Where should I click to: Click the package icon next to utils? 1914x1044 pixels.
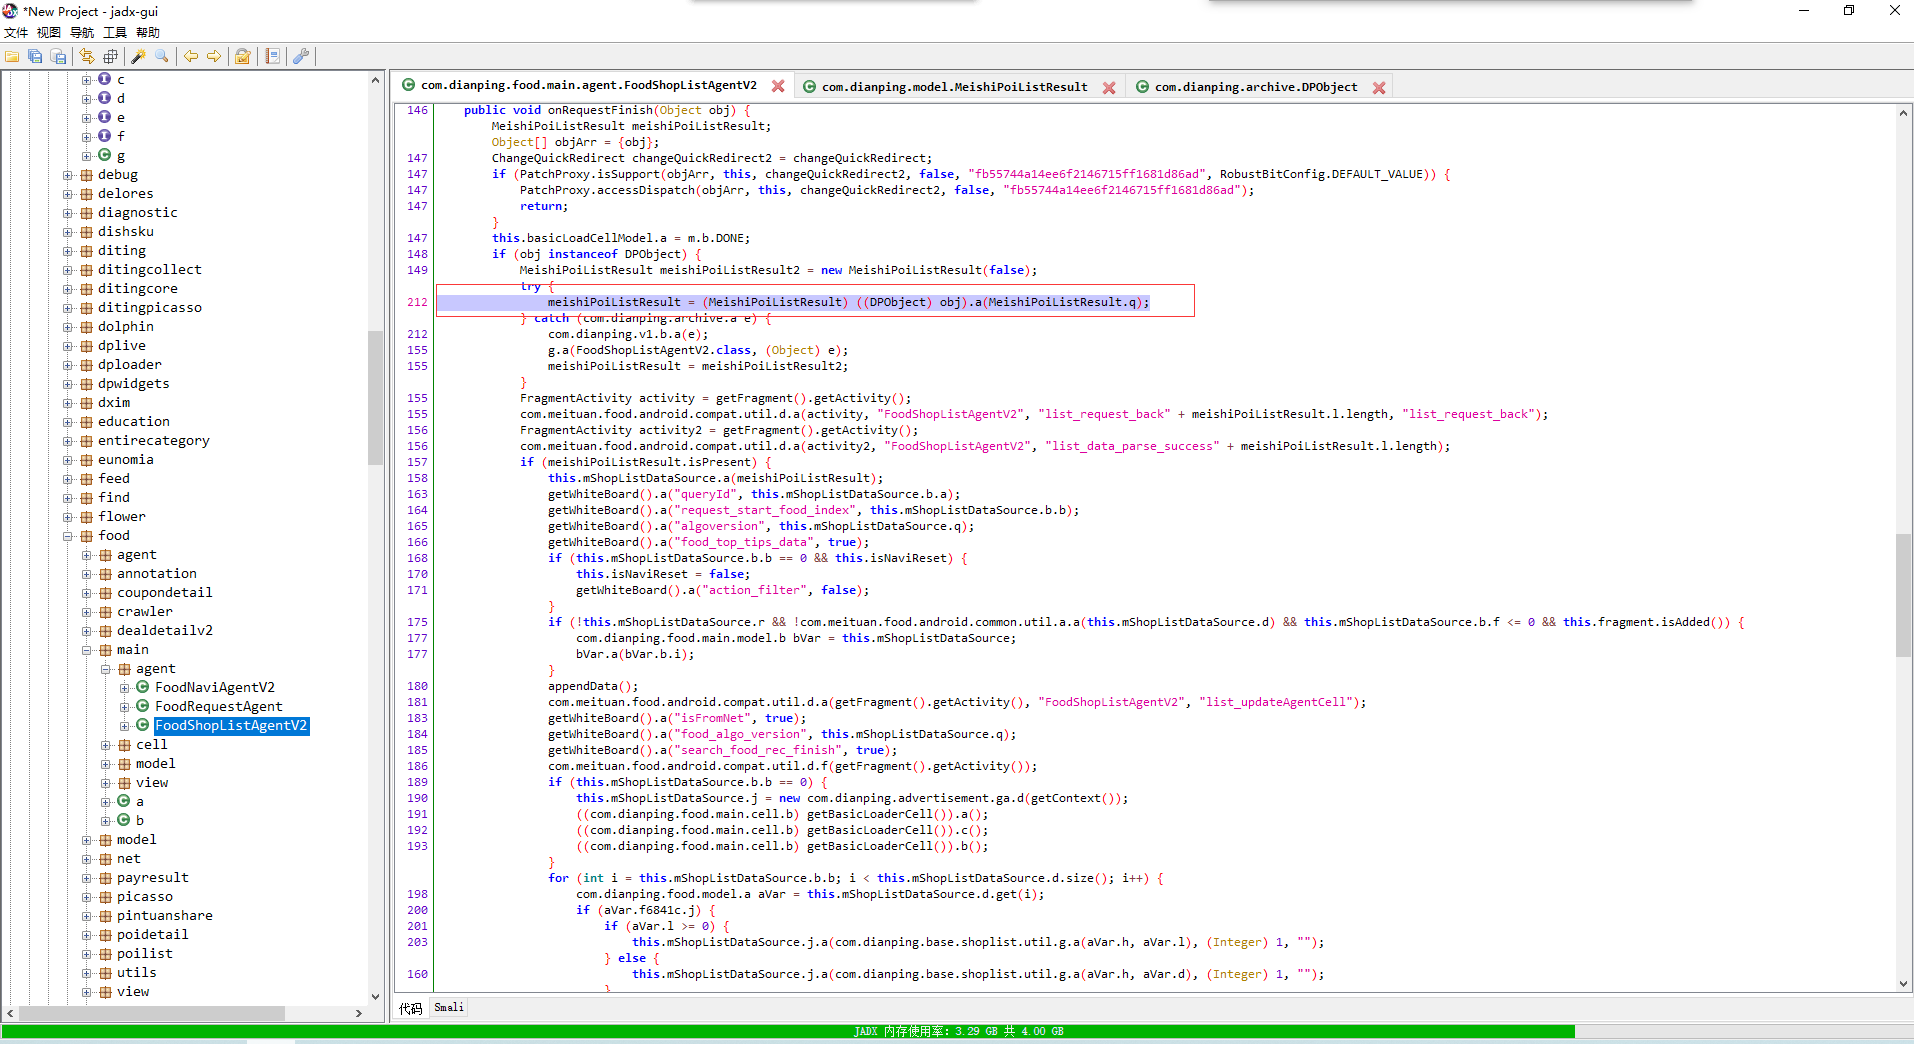105,973
